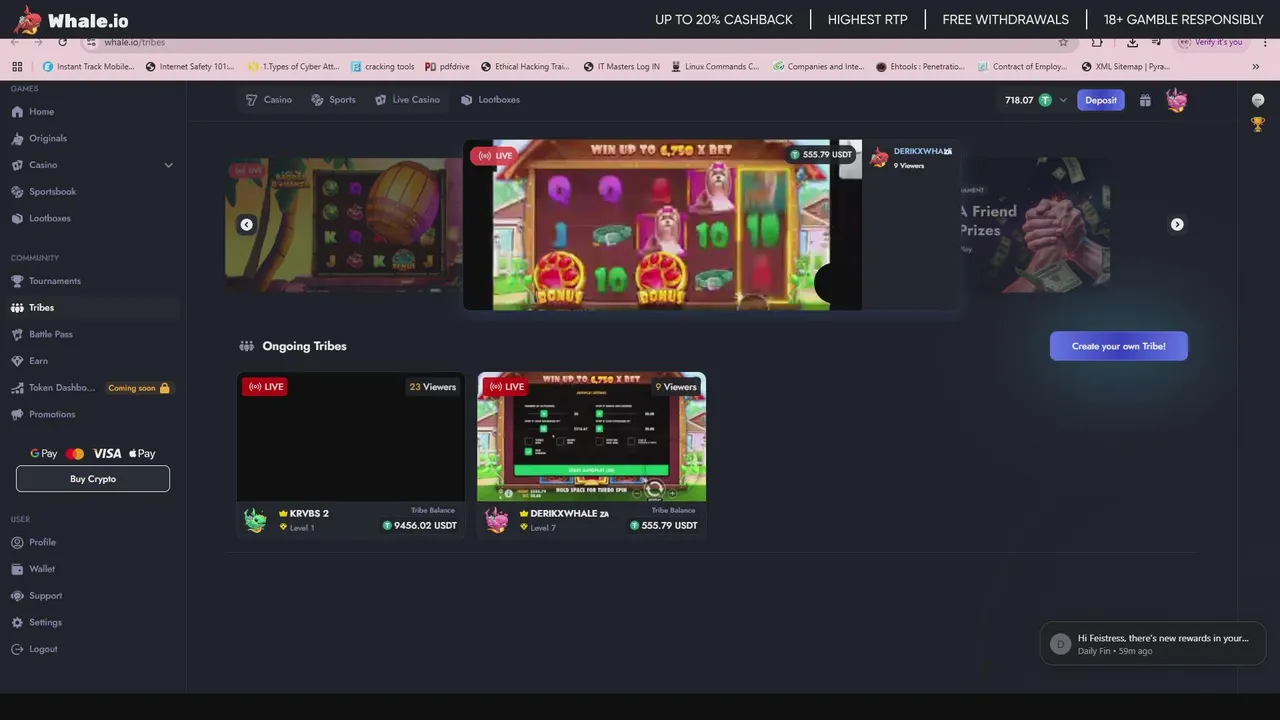Image resolution: width=1280 pixels, height=720 pixels.
Task: Click the DERIKXWHALE ZA tribe avatar
Action: click(497, 520)
